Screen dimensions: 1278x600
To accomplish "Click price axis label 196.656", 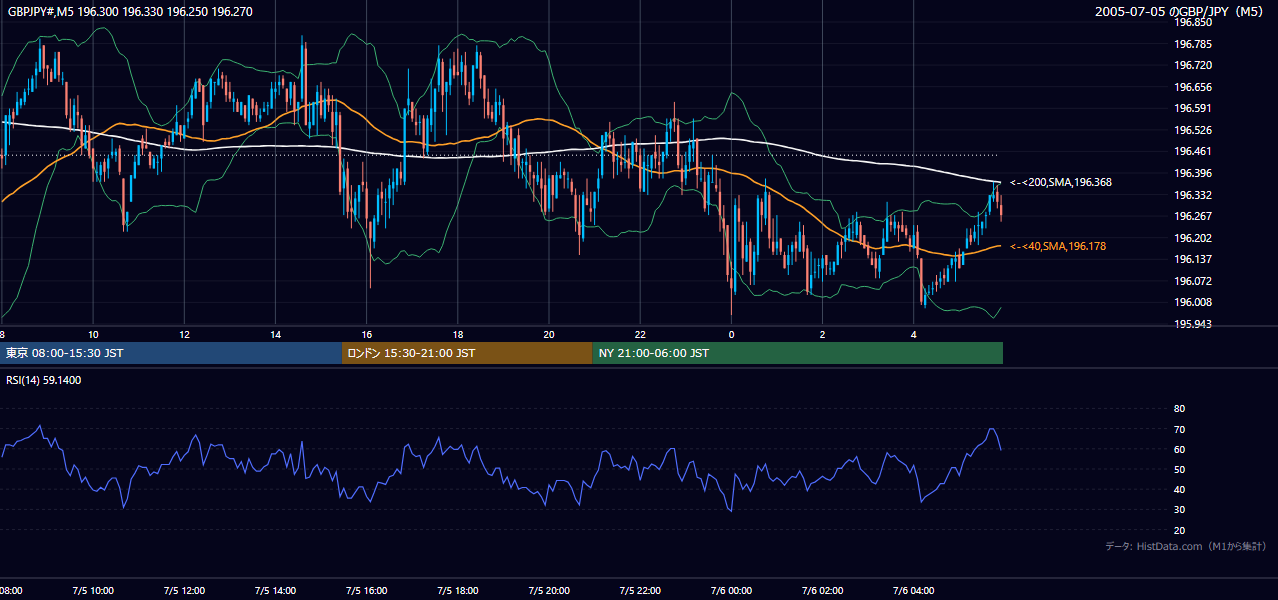I will [1192, 87].
